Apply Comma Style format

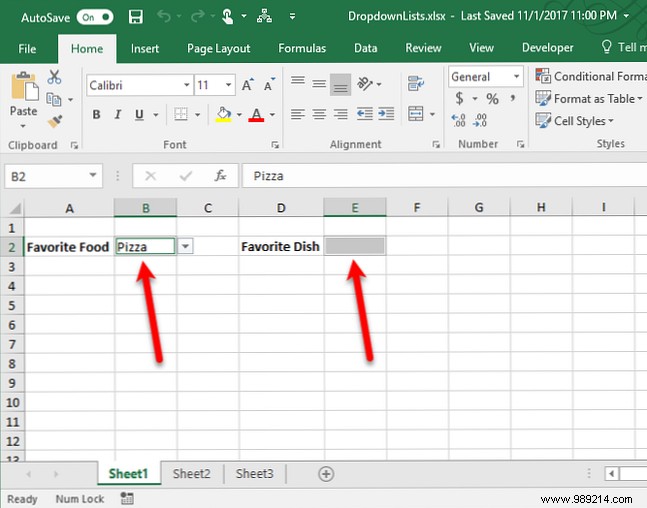(x=513, y=98)
